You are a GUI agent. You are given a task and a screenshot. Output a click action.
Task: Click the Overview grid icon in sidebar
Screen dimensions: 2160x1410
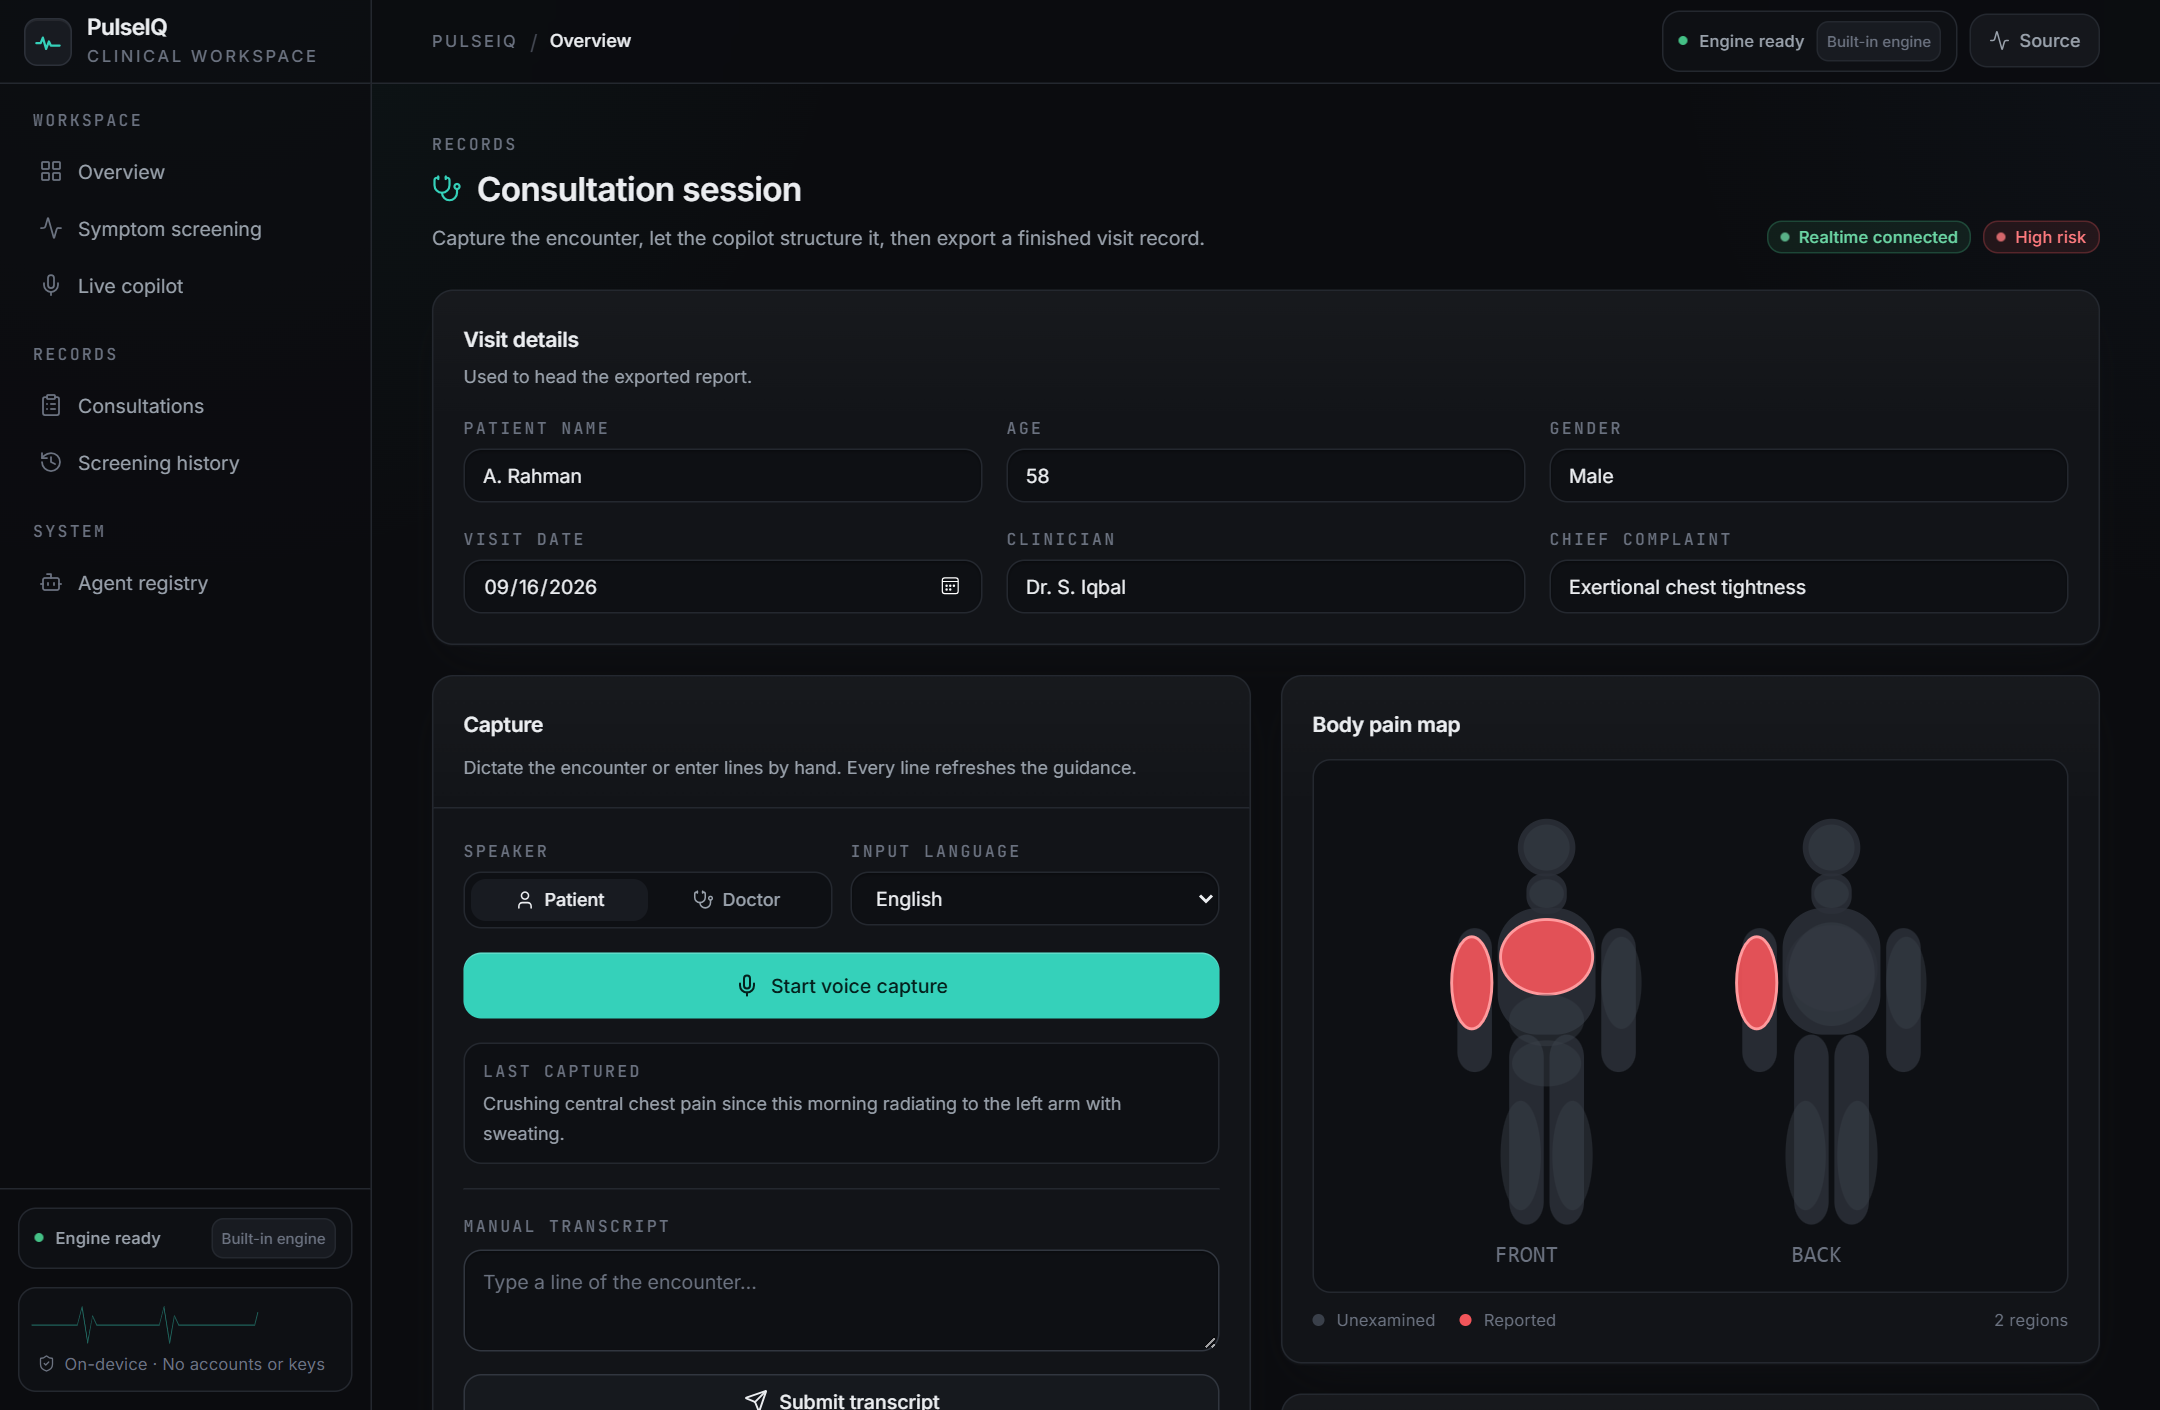click(x=51, y=172)
